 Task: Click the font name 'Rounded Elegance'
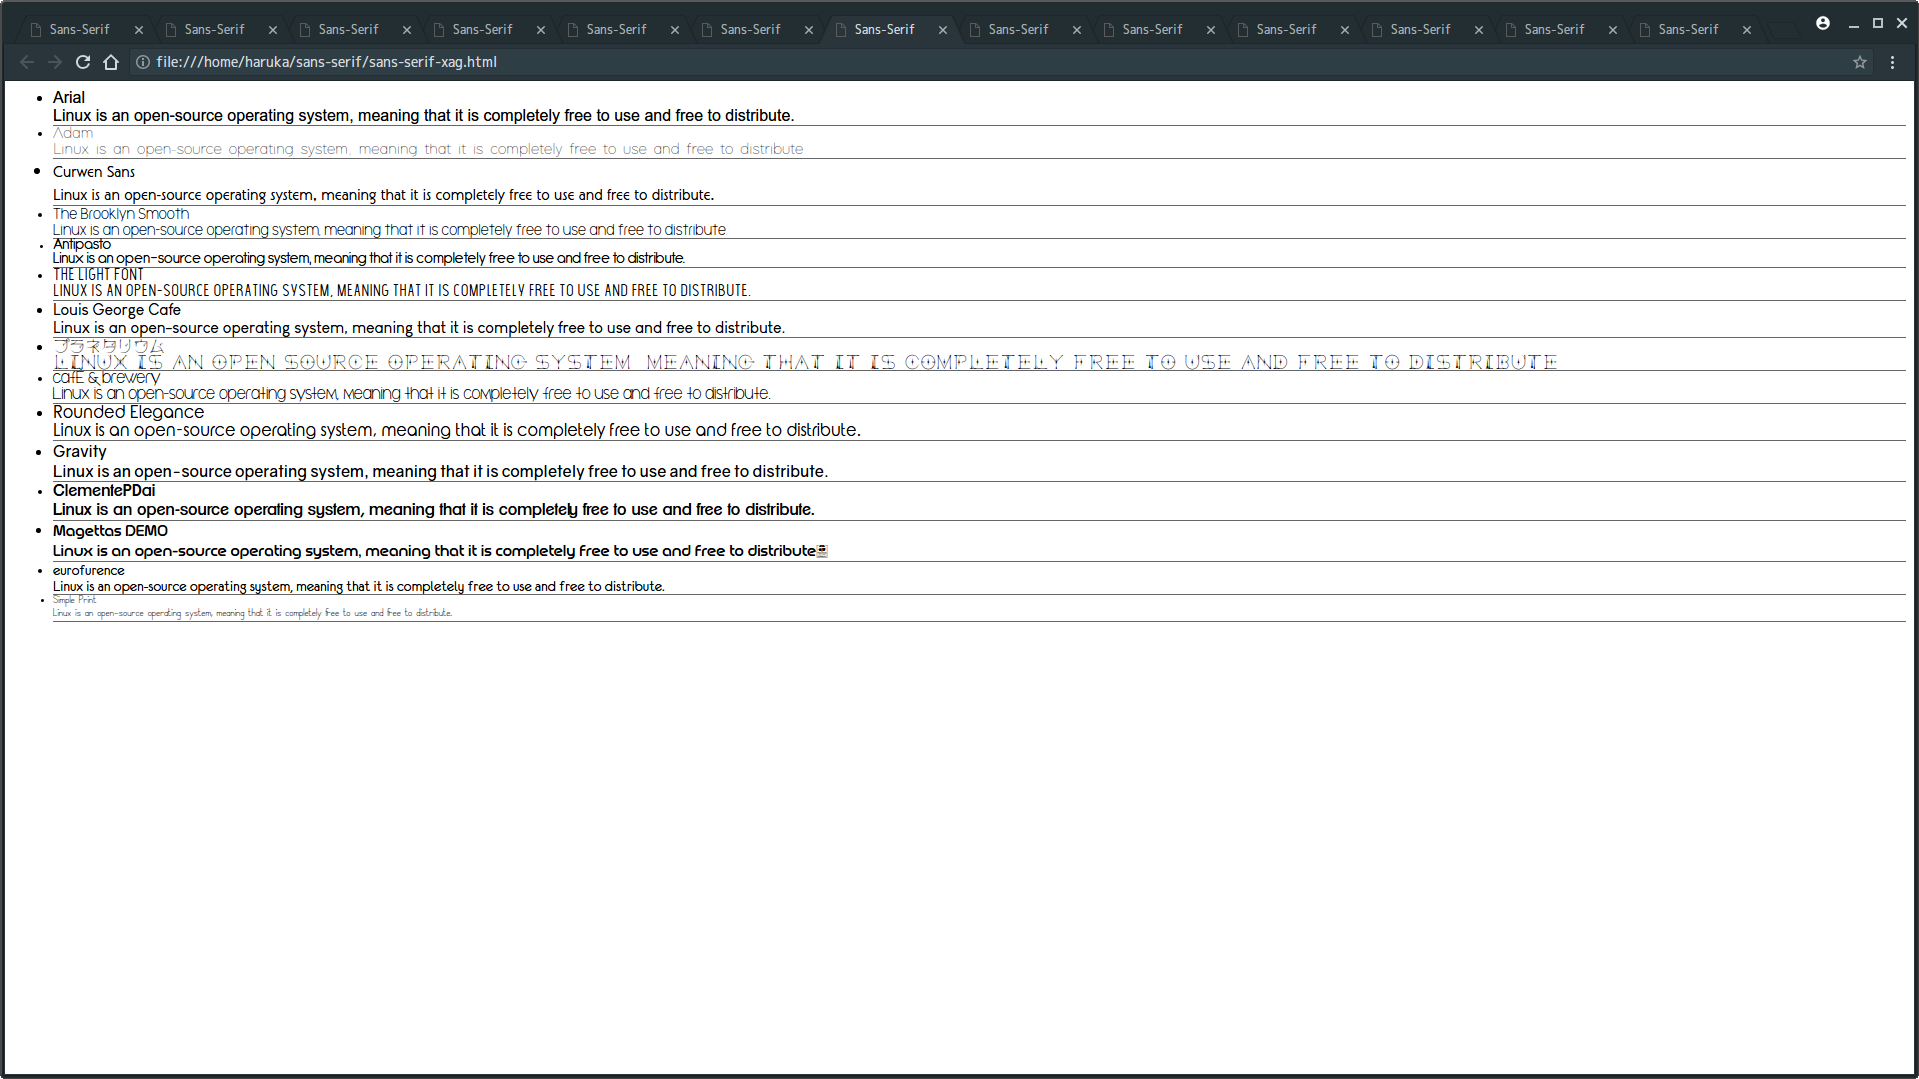coord(128,412)
